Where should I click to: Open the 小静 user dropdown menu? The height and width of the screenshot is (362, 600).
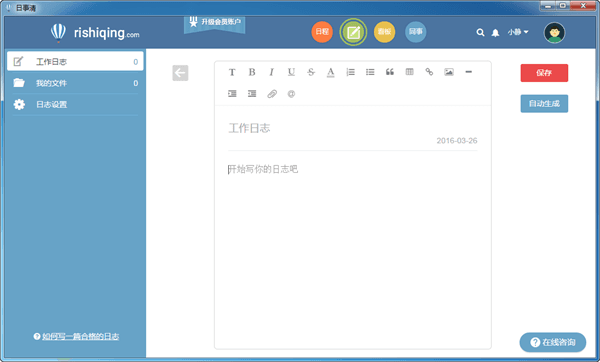518,32
